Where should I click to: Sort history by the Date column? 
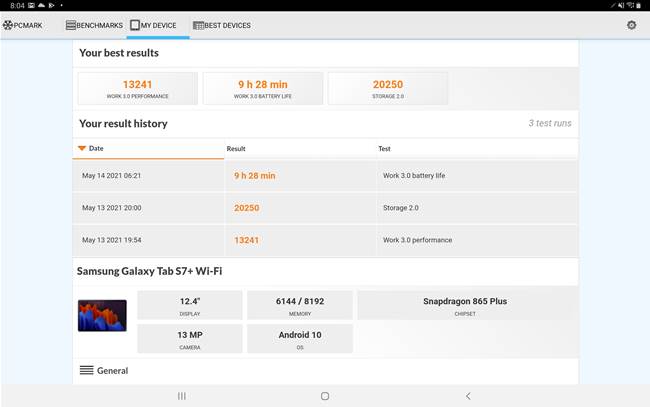pos(148,148)
